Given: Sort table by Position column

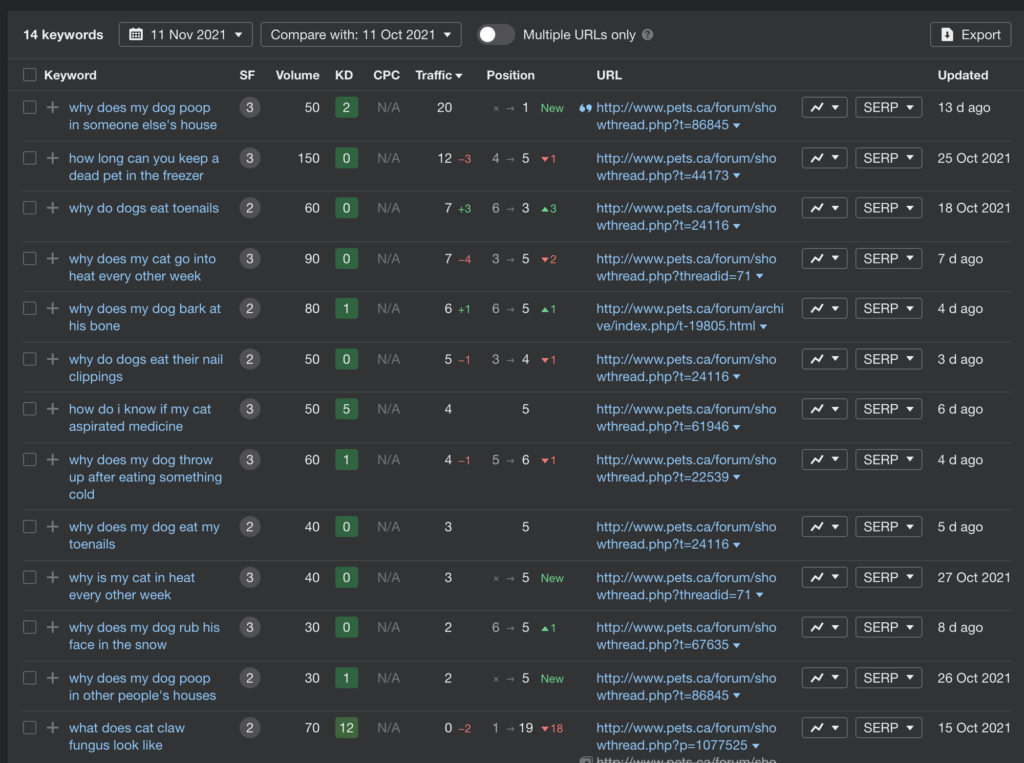Looking at the screenshot, I should (511, 75).
